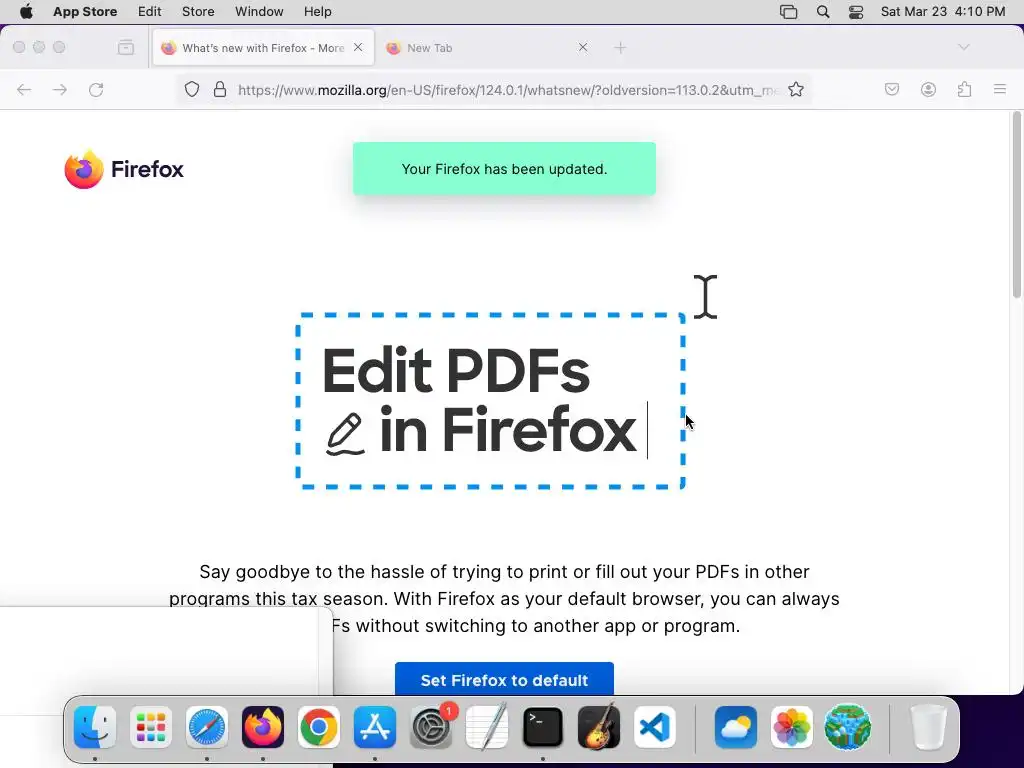Open Google Chrome from the Dock
This screenshot has height=768, width=1024.
click(319, 727)
